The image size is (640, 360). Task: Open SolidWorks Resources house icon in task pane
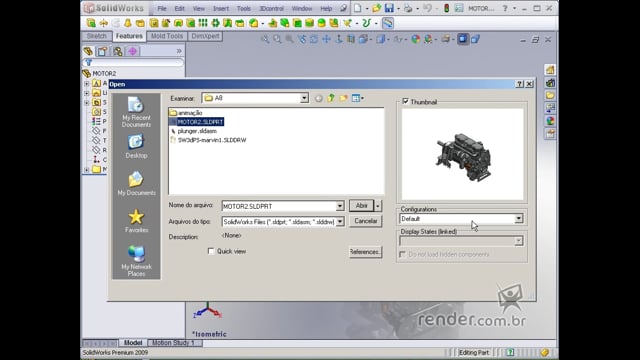[x=550, y=69]
